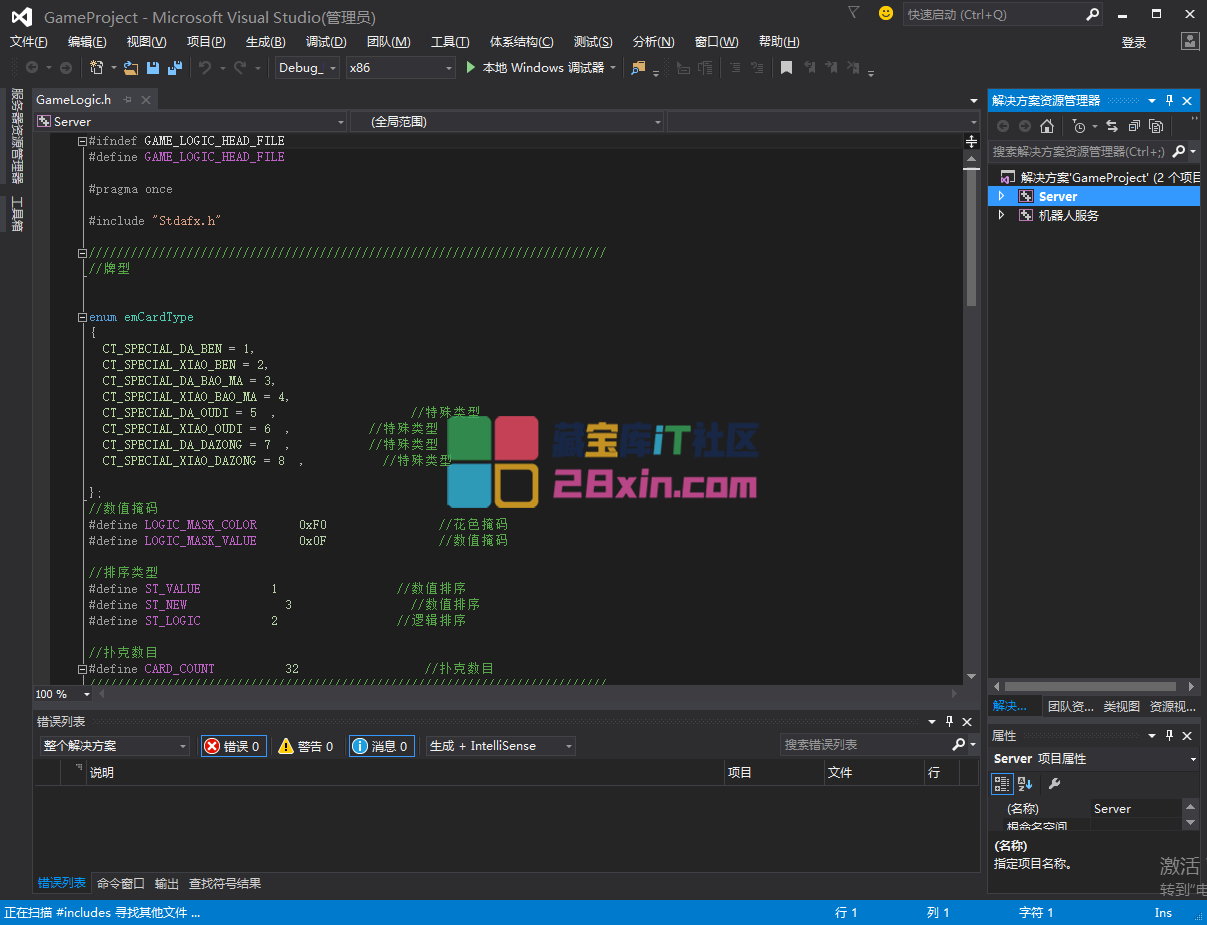
Task: Click the feedback smiley face icon
Action: click(x=885, y=13)
